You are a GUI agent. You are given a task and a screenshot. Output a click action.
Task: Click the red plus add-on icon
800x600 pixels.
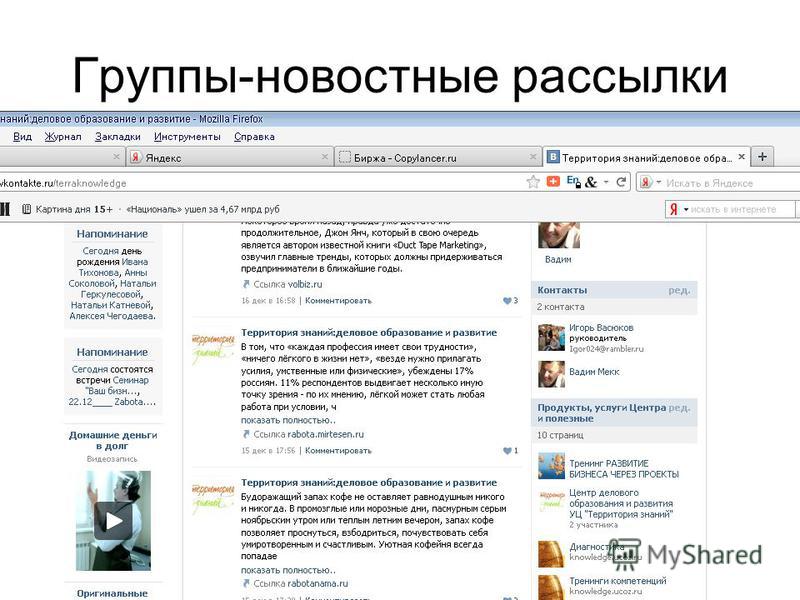(x=553, y=182)
